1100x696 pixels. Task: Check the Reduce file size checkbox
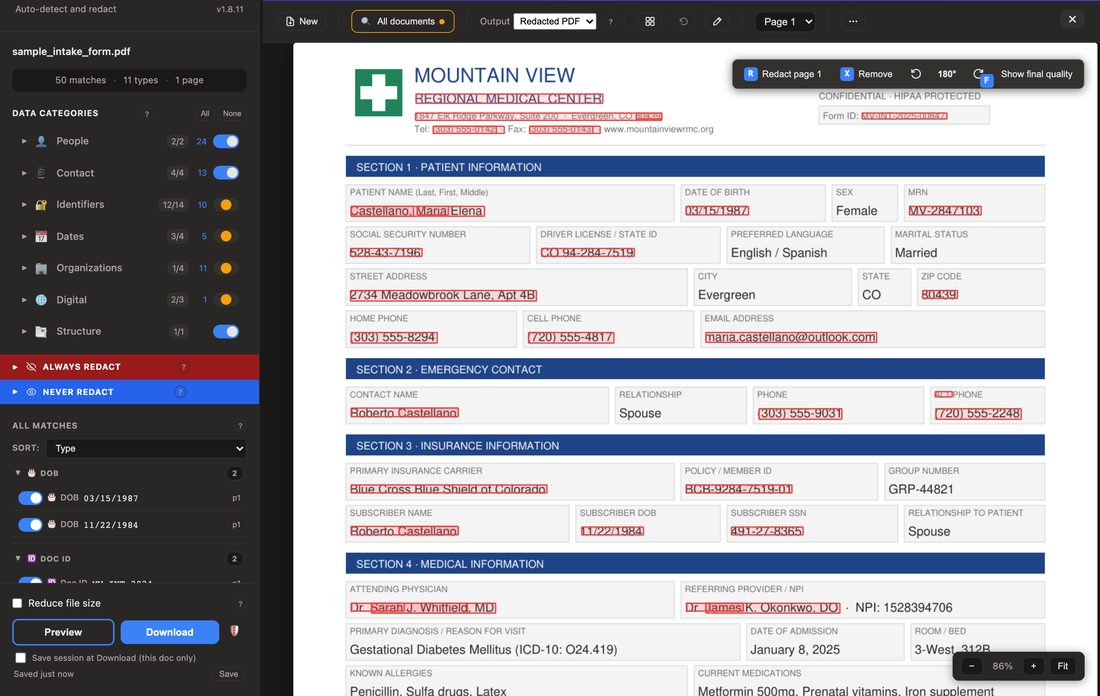(x=18, y=603)
